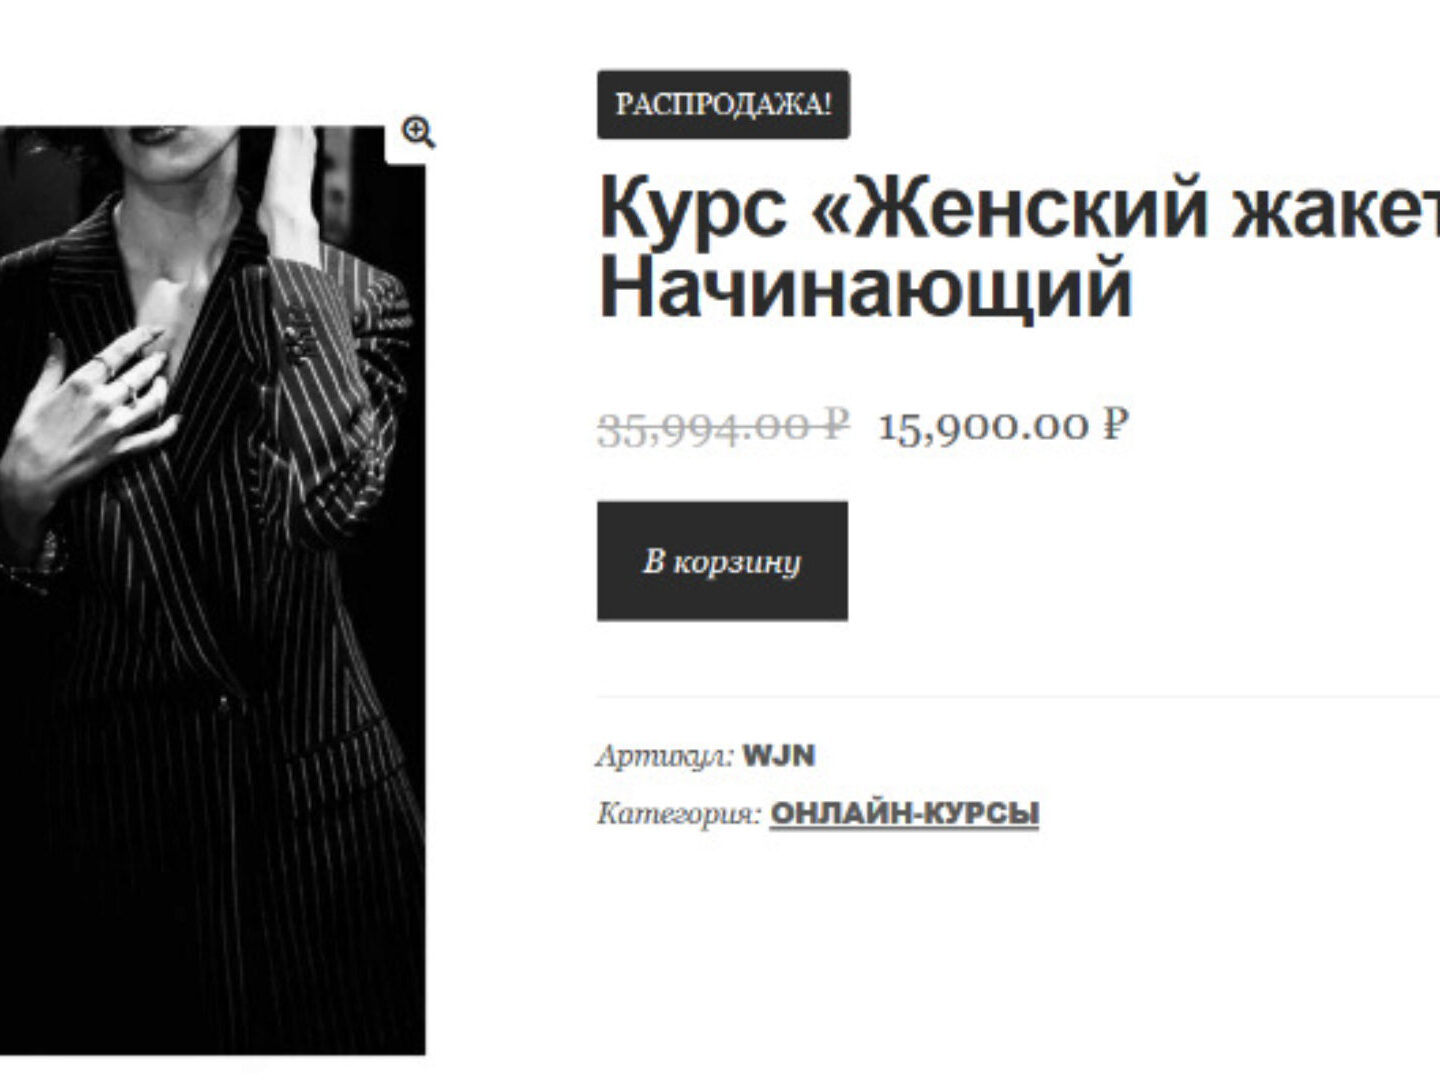Viewport: 1440px width, 1080px height.
Task: Click the Артикул label
Action: pos(666,756)
